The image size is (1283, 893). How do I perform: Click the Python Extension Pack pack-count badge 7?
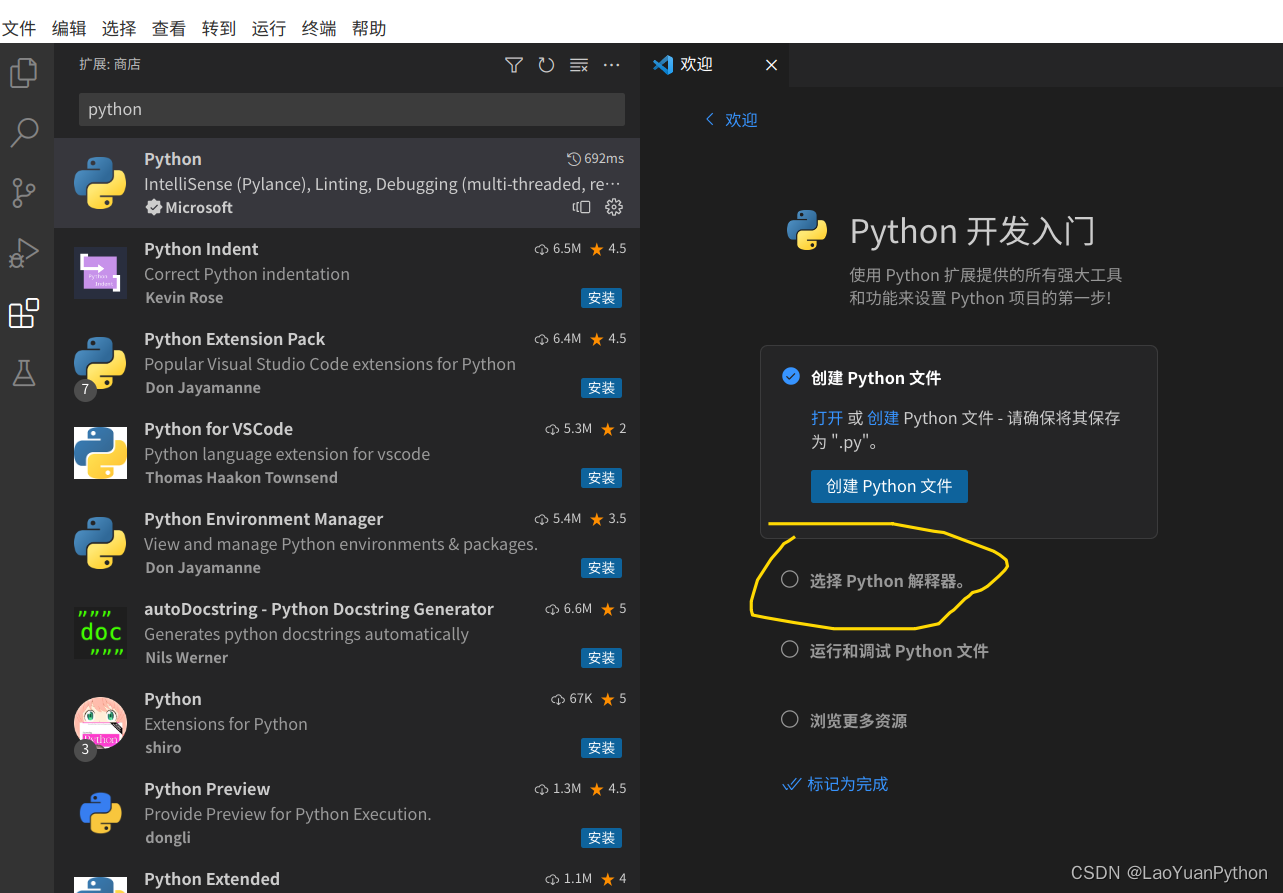point(85,389)
